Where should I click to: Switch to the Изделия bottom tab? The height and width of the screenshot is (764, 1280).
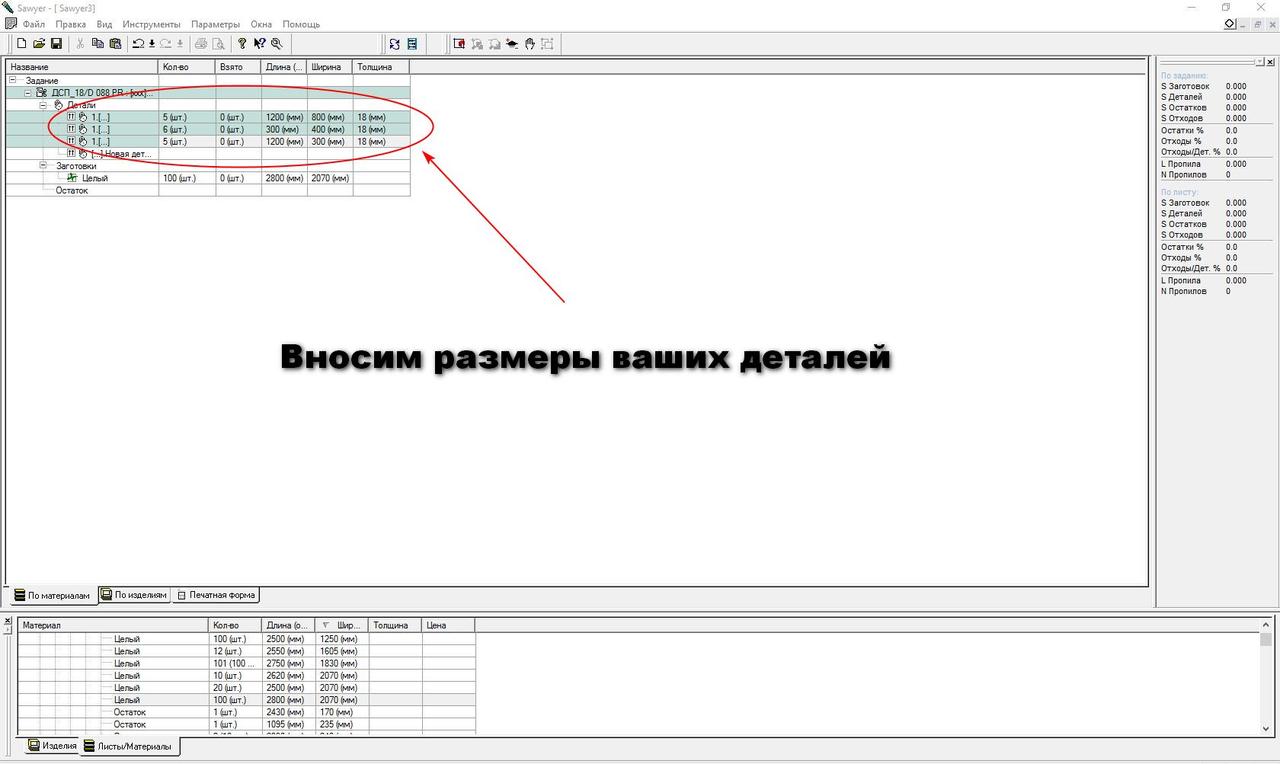(x=52, y=746)
